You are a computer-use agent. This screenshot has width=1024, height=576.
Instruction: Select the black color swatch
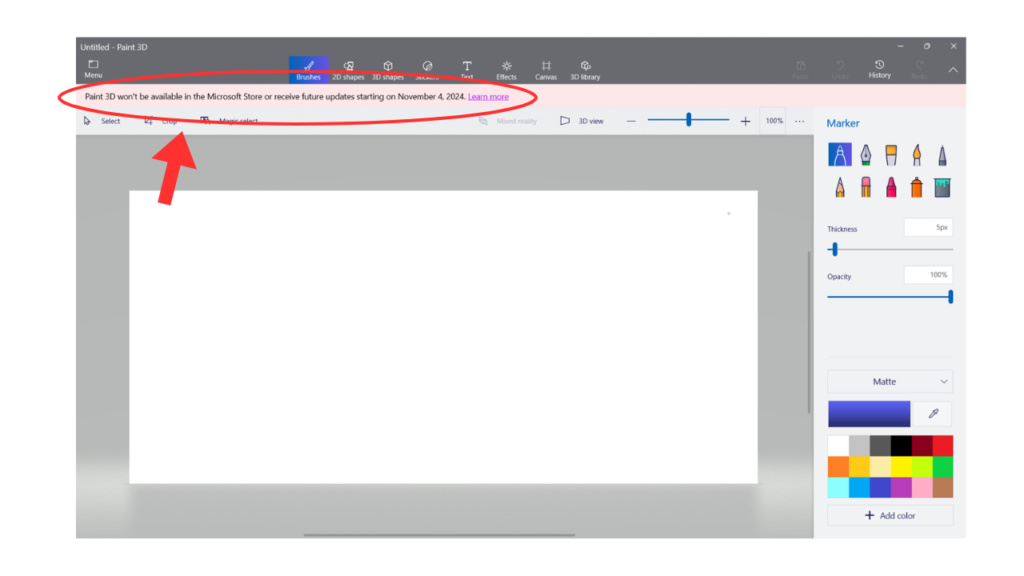tap(901, 445)
